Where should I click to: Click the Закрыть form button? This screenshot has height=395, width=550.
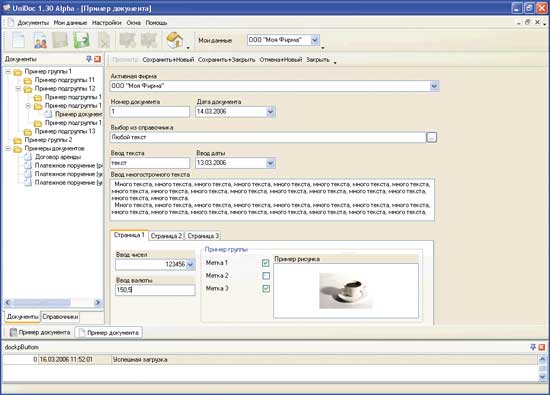(318, 60)
